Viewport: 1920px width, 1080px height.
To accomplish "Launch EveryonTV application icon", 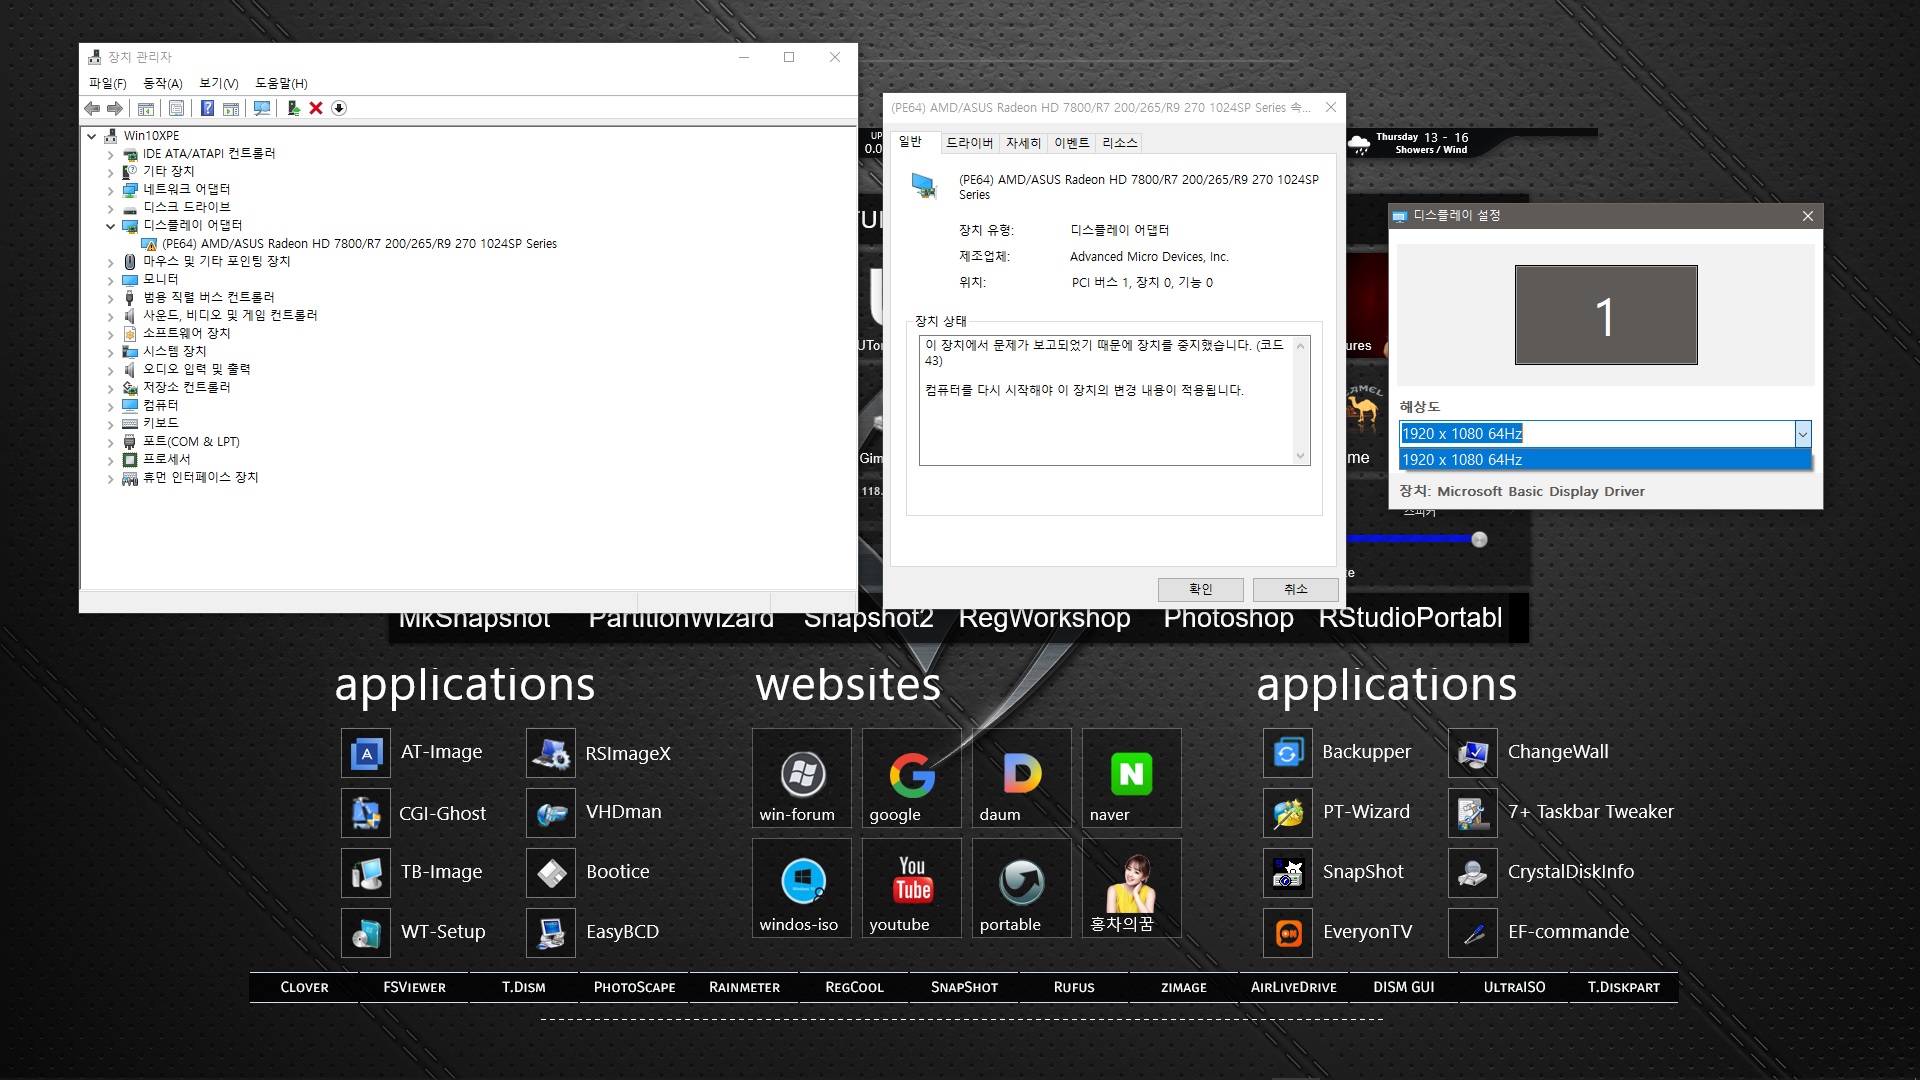I will [1288, 933].
